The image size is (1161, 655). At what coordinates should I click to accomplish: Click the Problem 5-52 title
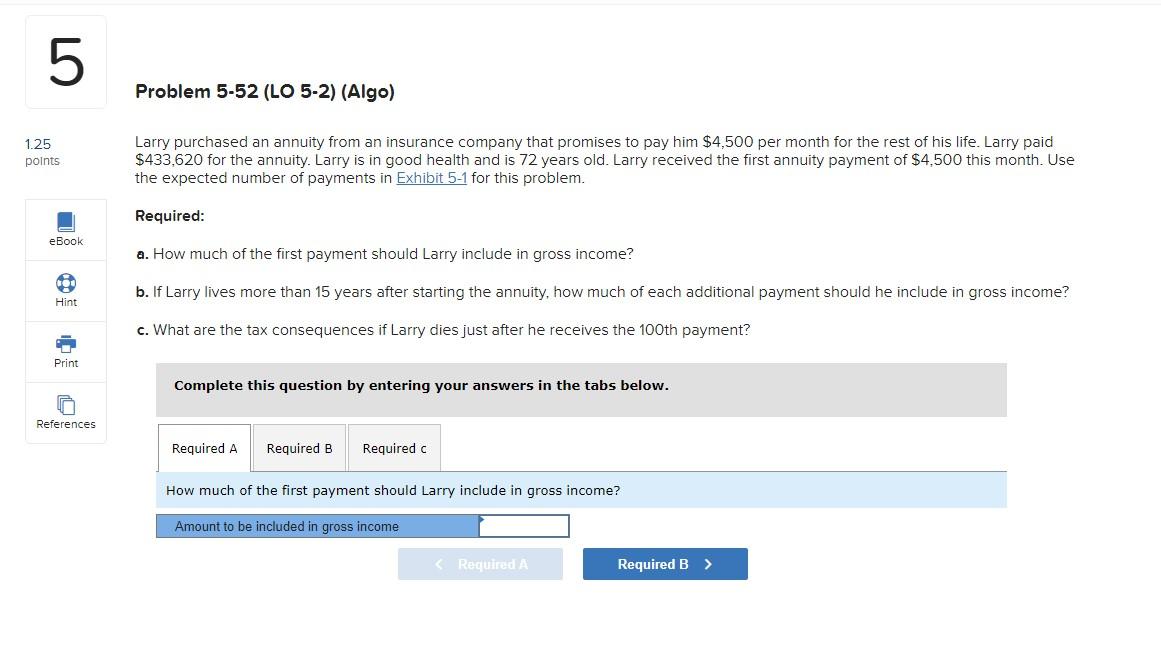(264, 91)
